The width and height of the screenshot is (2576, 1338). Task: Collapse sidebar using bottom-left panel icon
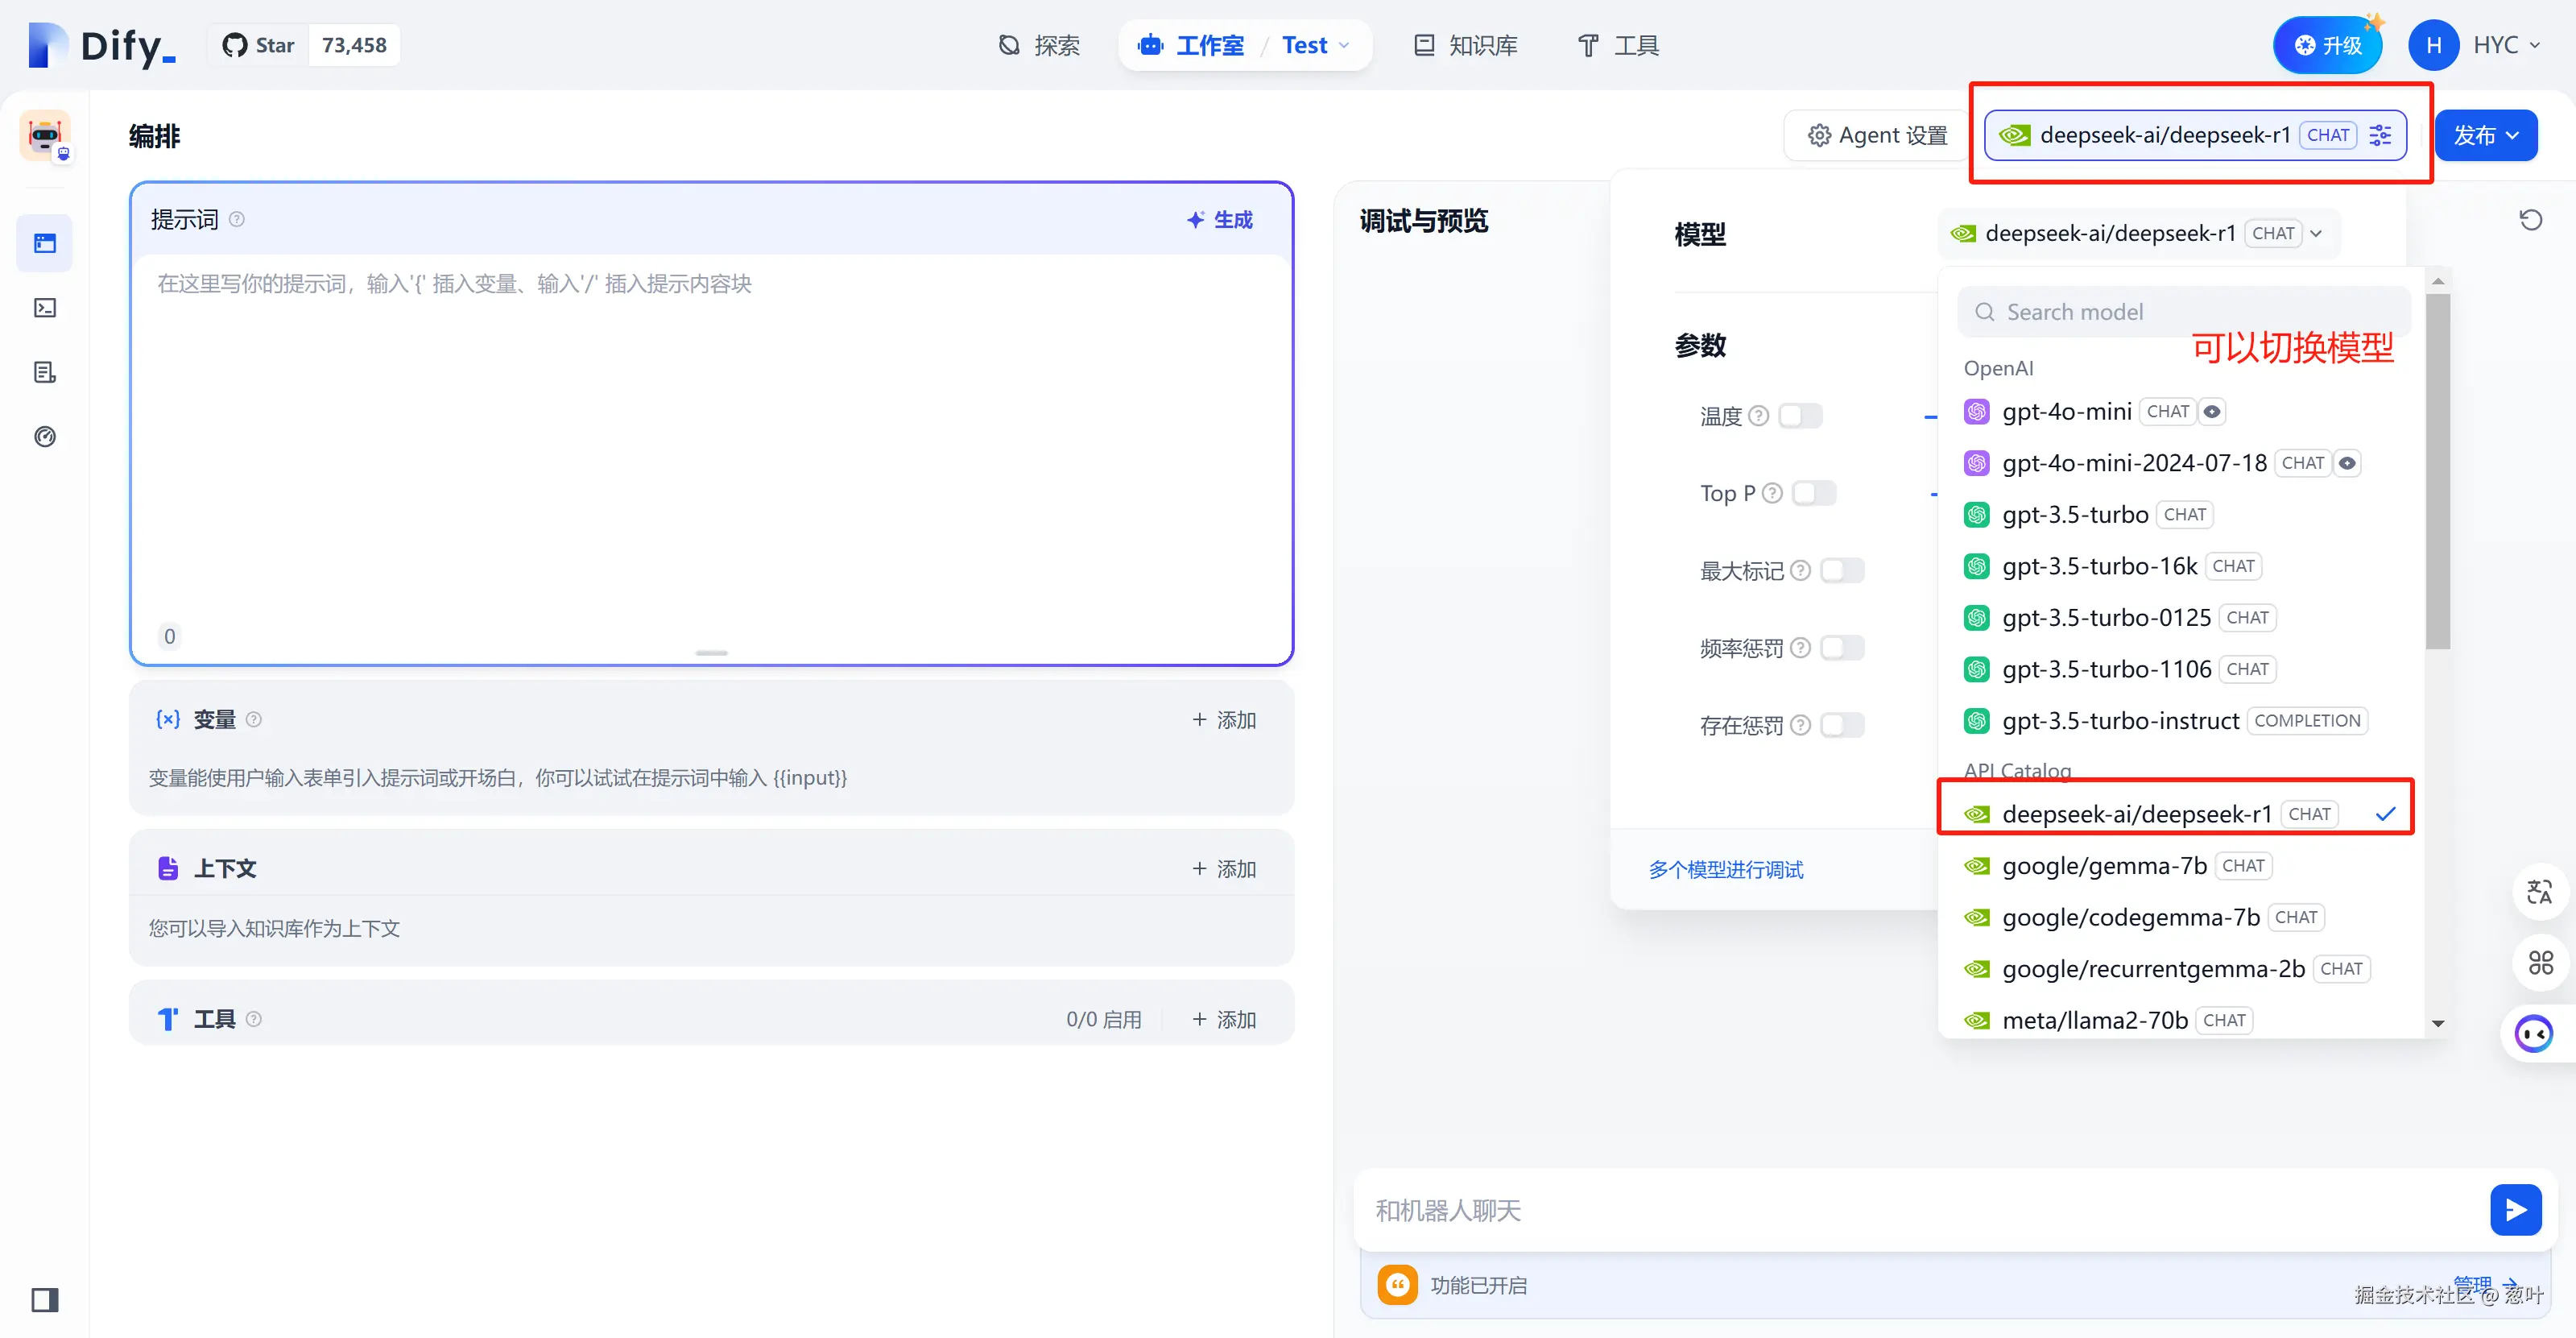[x=45, y=1299]
